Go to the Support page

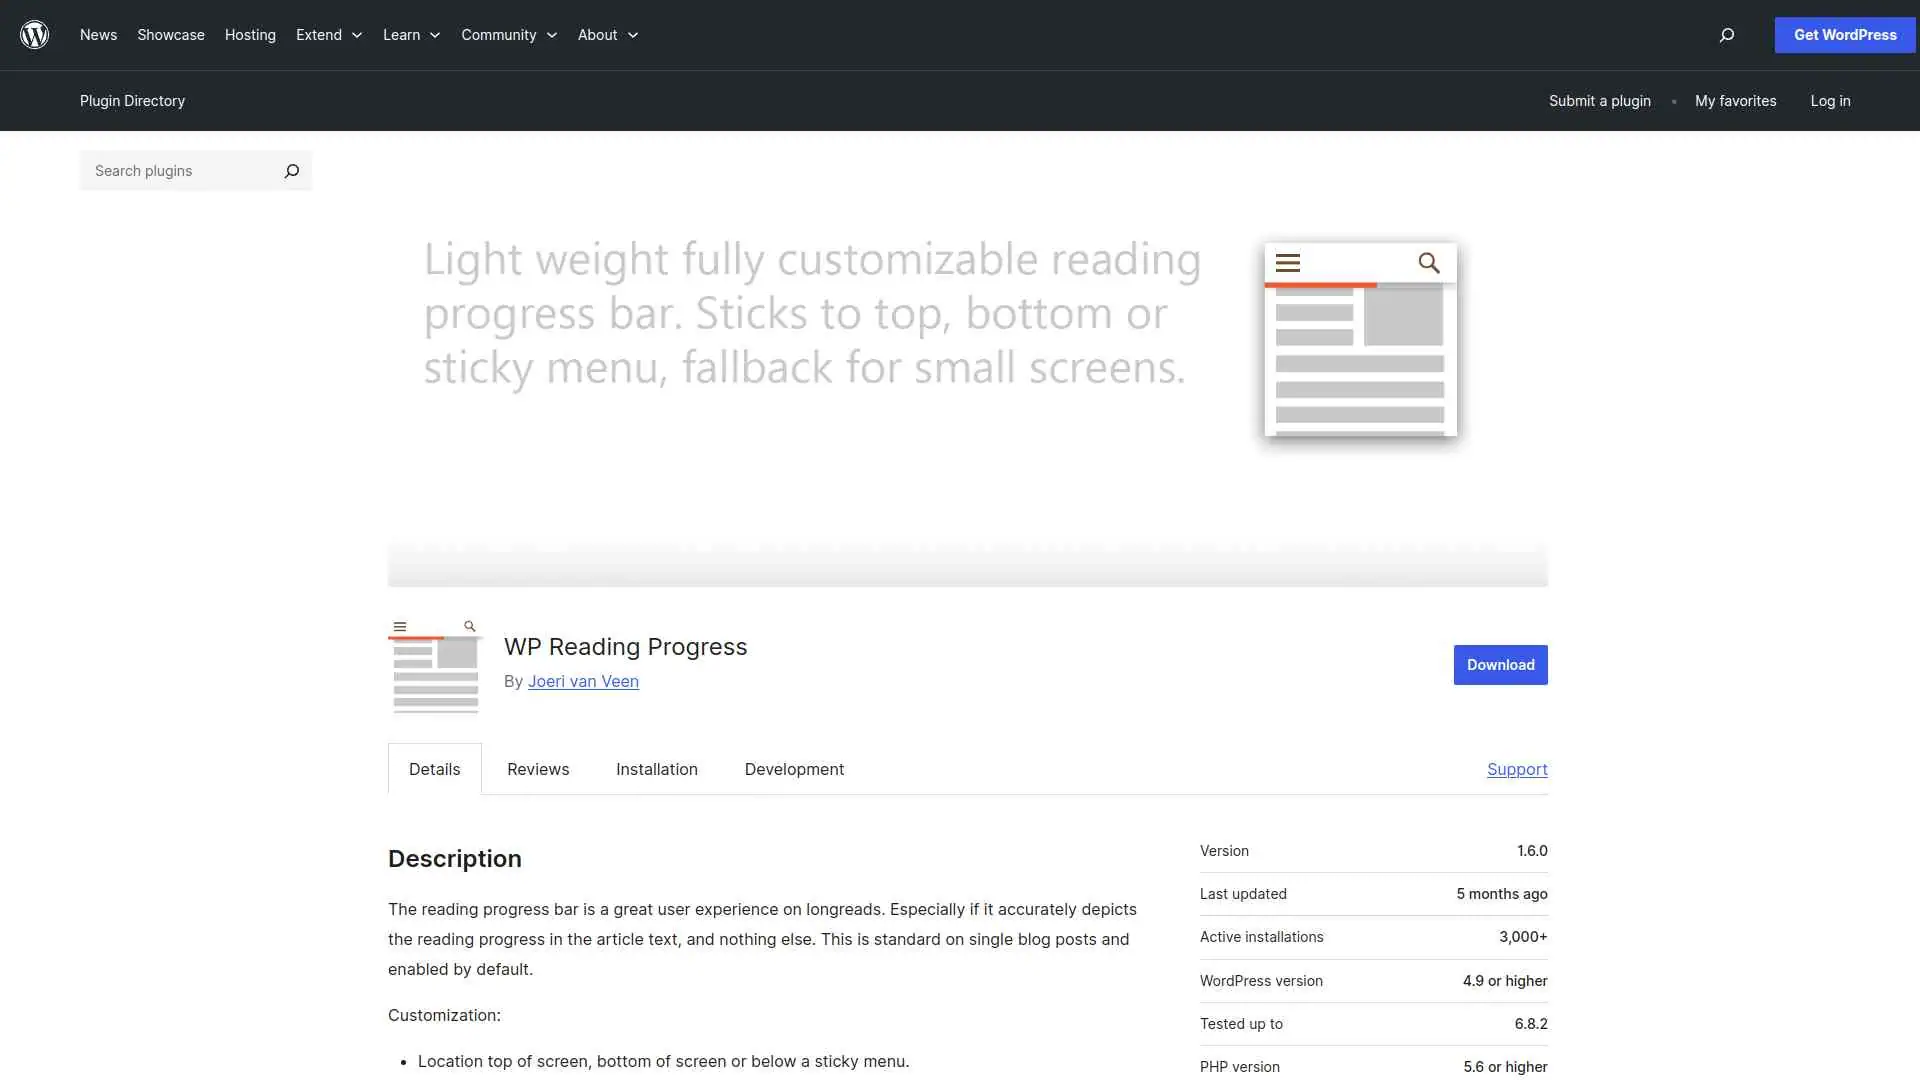1516,769
